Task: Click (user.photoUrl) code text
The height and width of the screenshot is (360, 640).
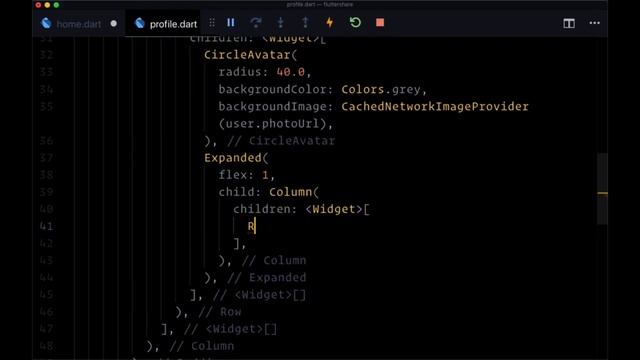Action: coord(272,124)
